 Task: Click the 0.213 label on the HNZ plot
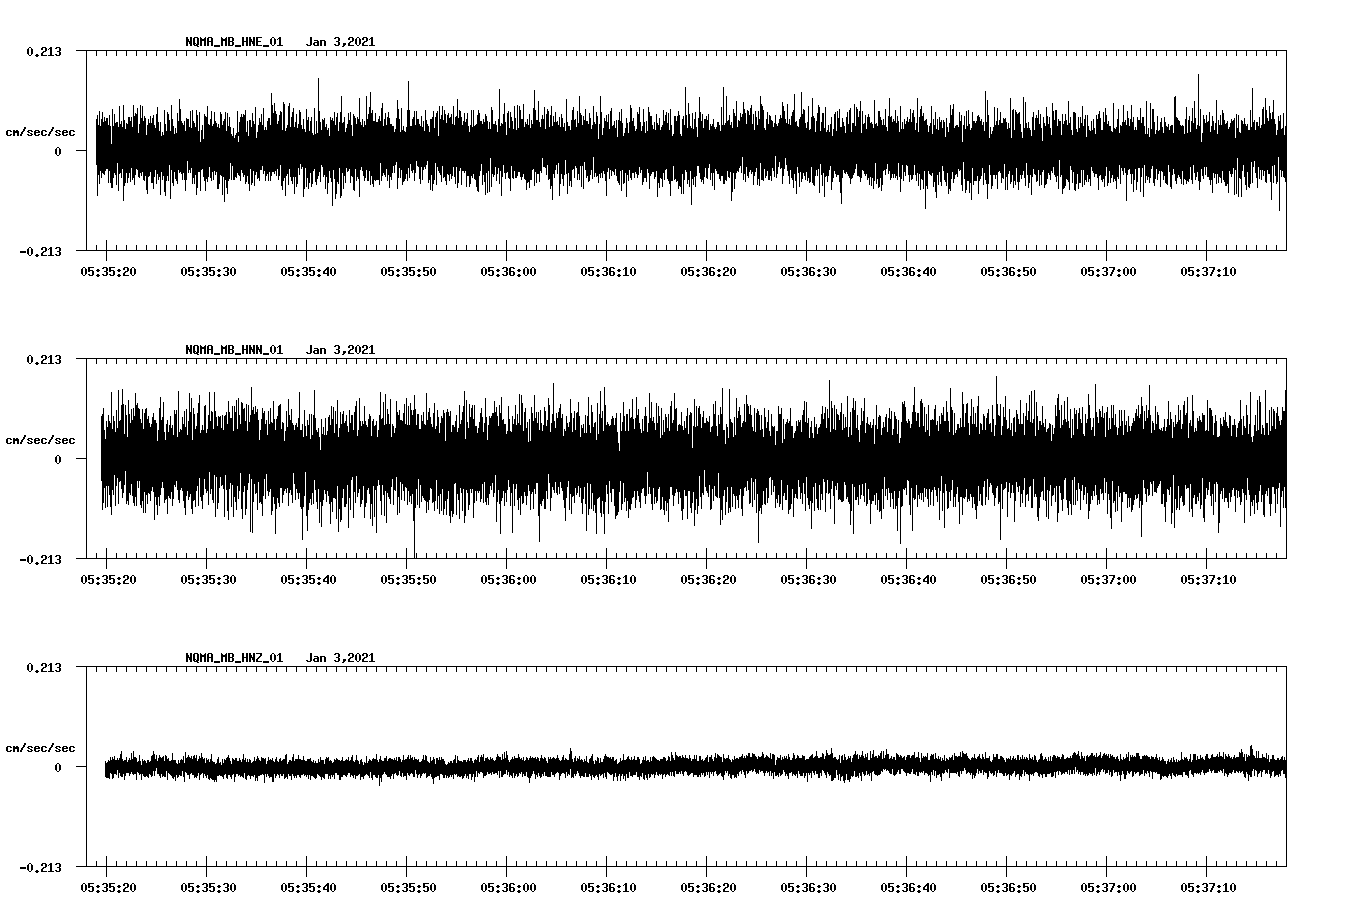[x=44, y=666]
